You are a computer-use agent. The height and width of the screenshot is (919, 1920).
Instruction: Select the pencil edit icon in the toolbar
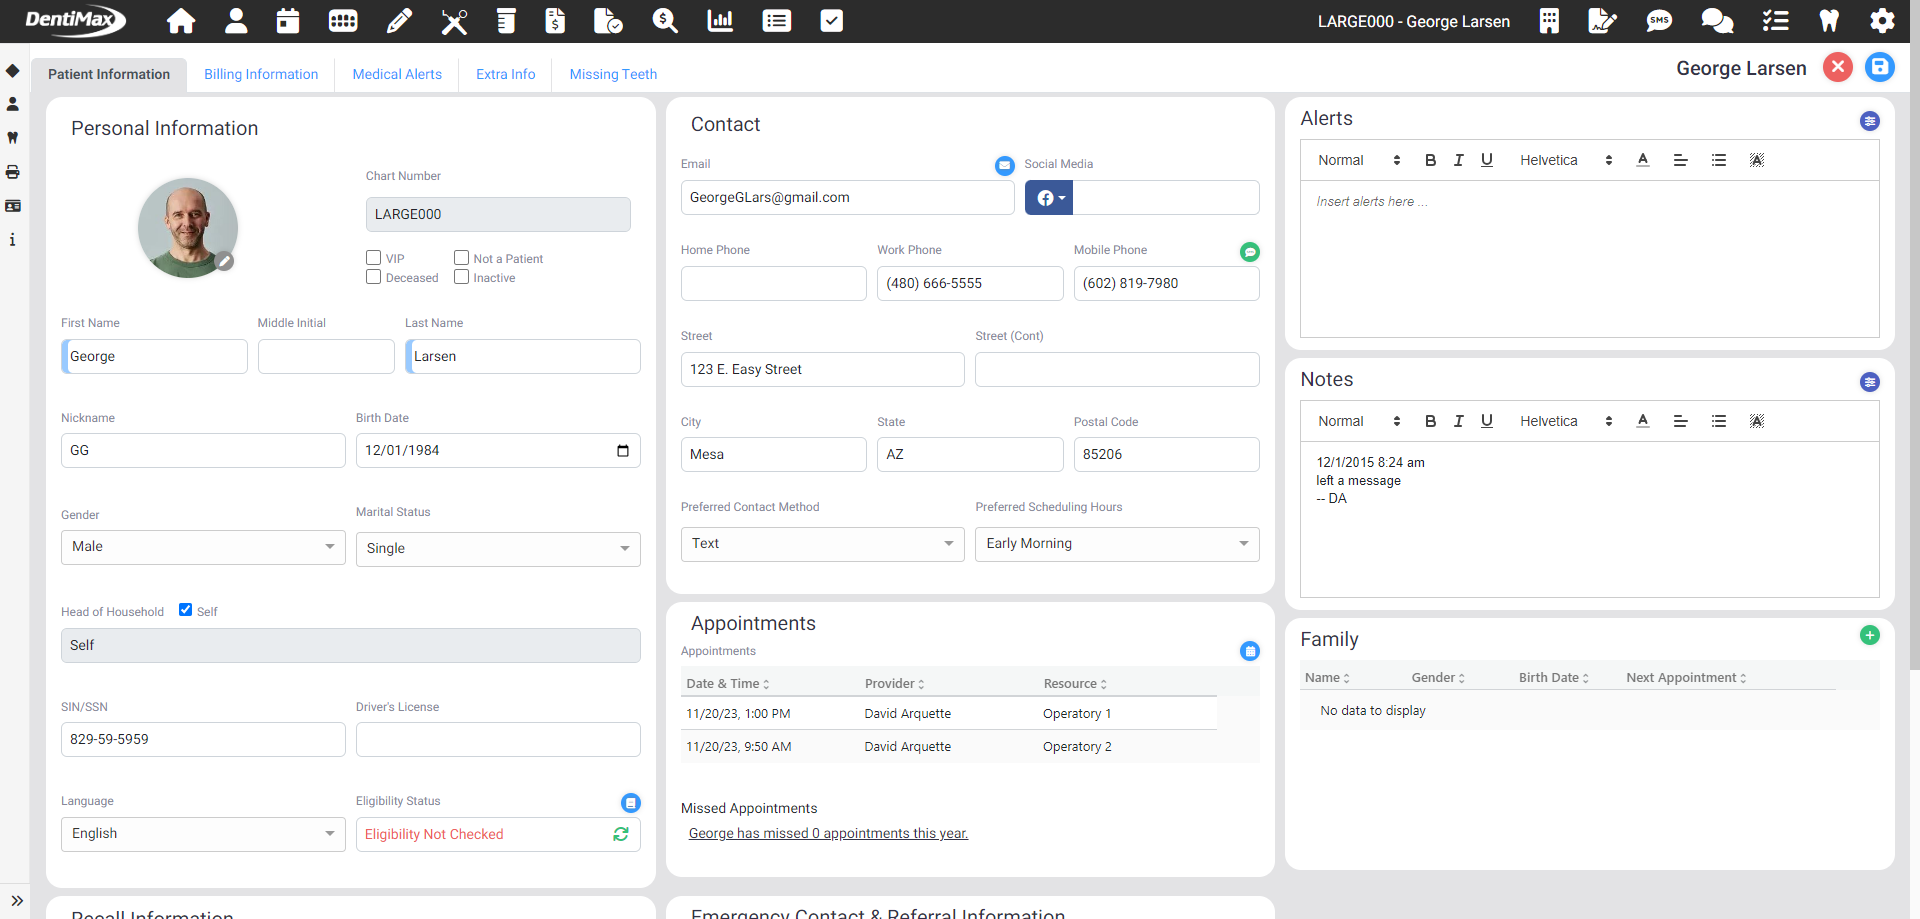tap(399, 21)
